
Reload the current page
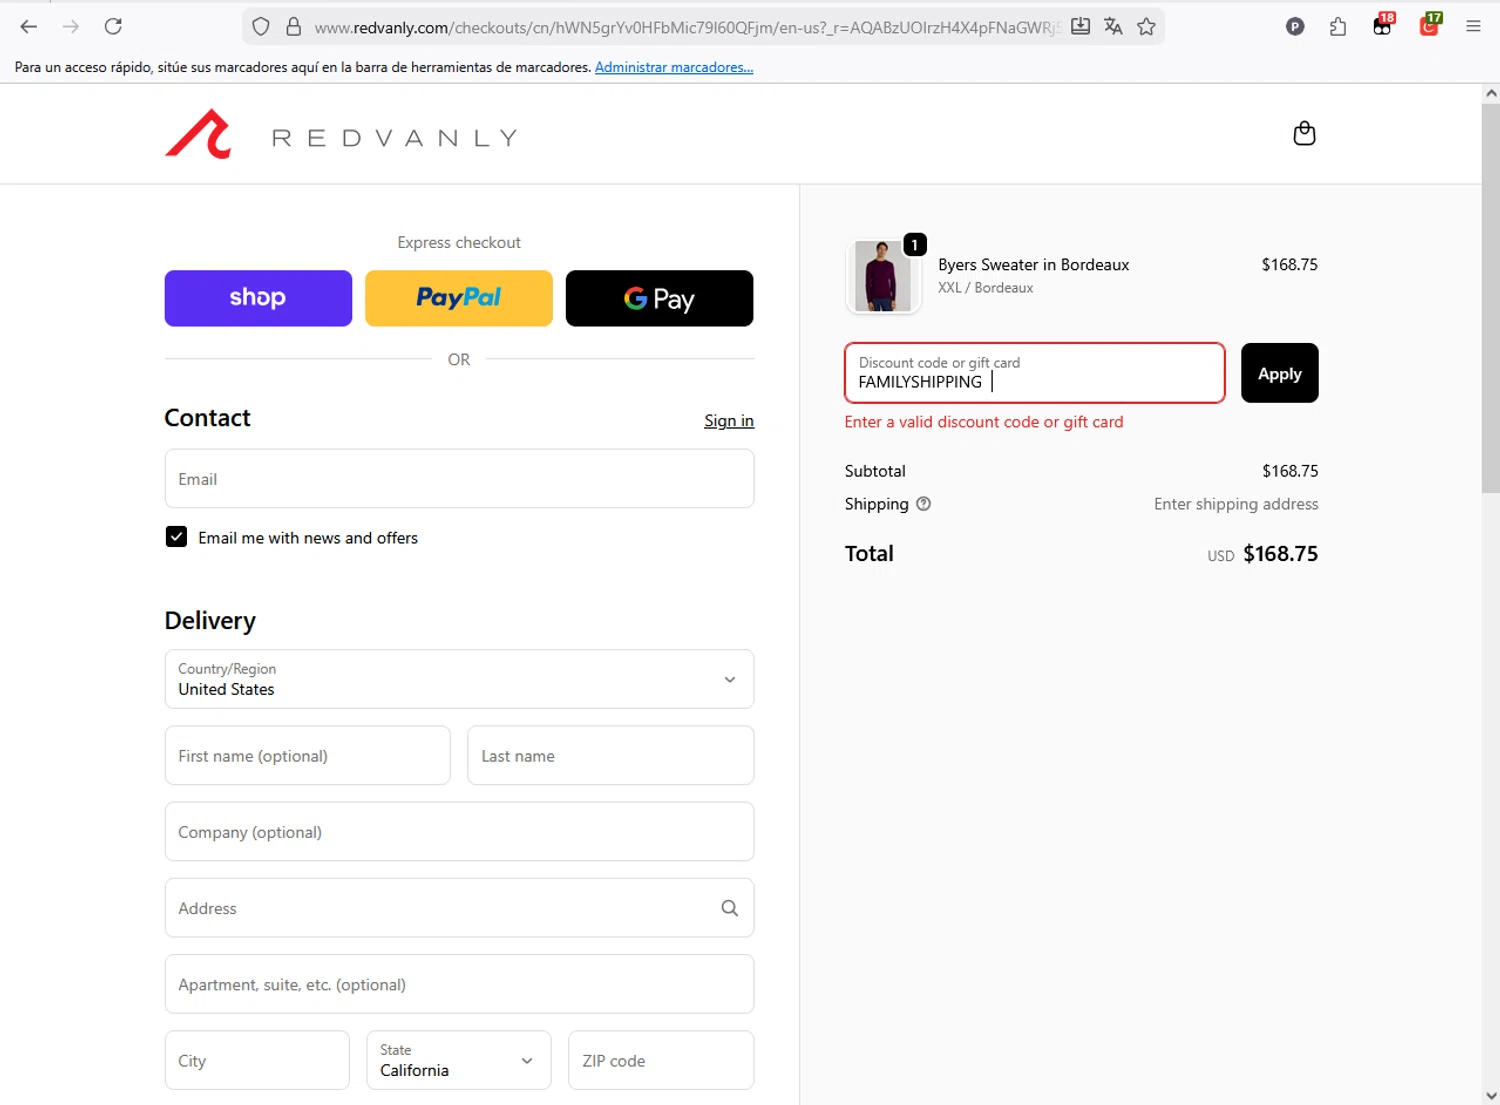113,27
